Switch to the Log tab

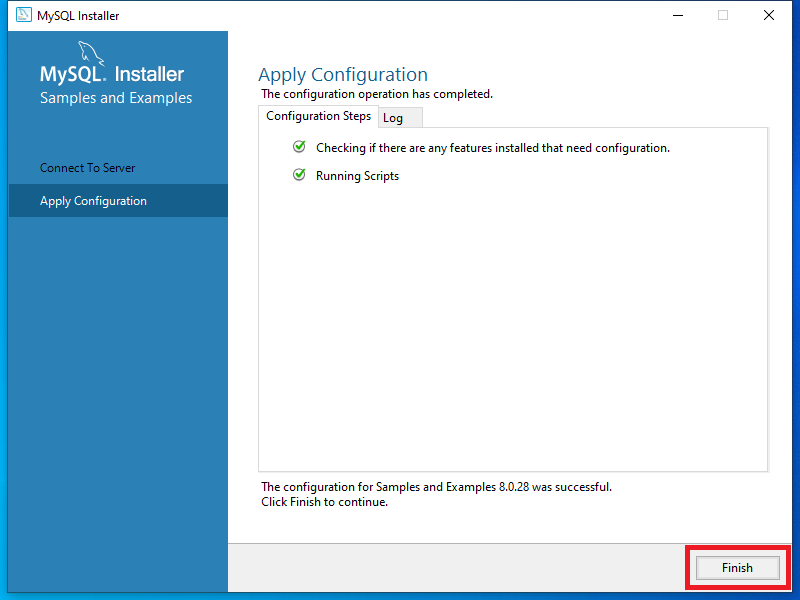click(400, 118)
